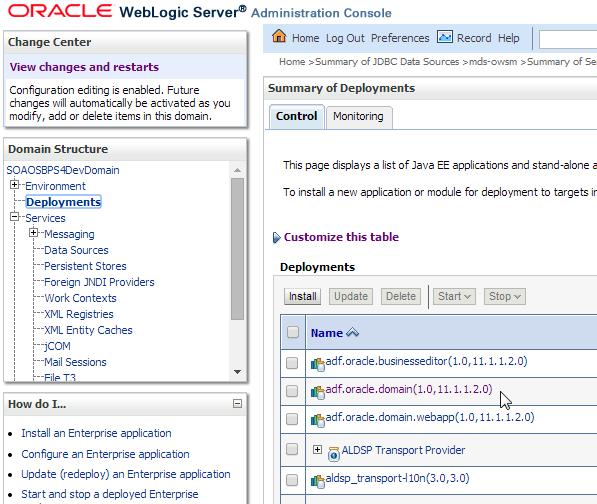
Task: Open the Start dropdown button
Action: tap(454, 296)
